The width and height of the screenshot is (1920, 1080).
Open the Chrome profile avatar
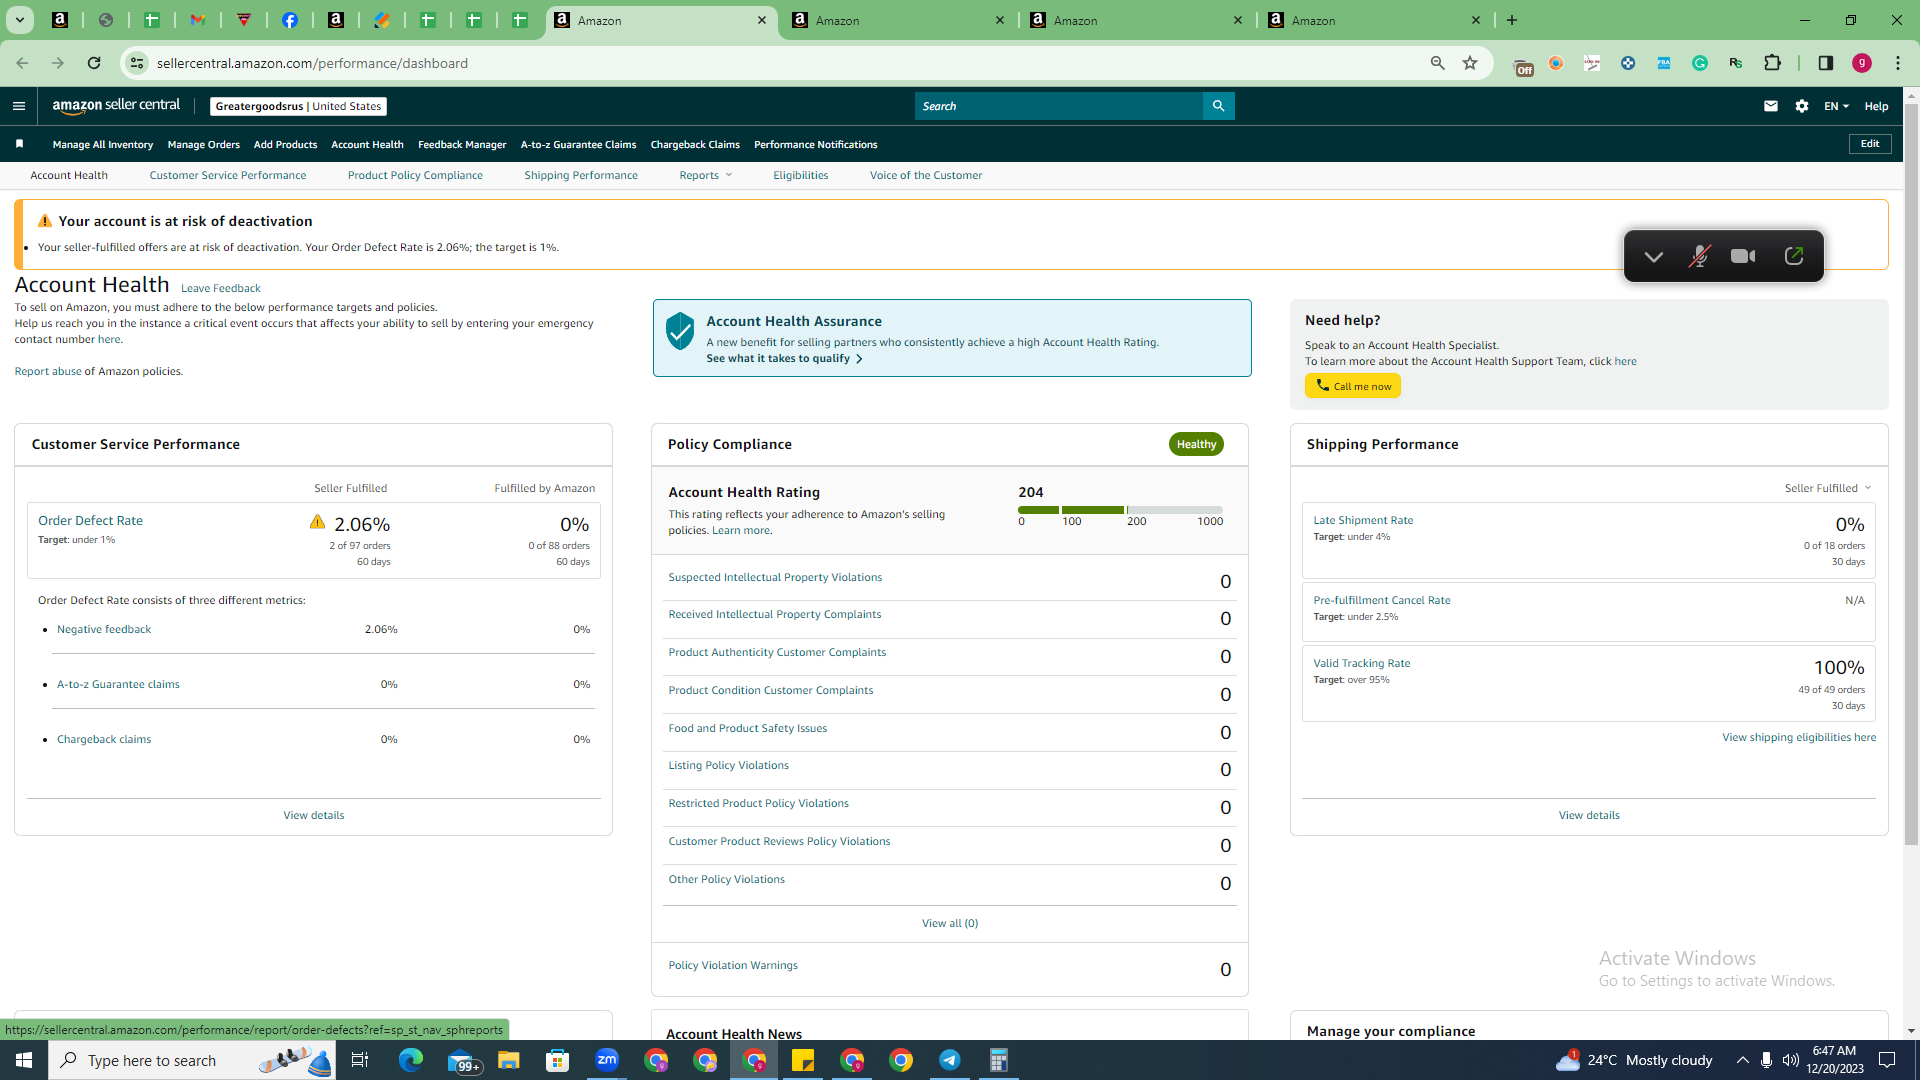pyautogui.click(x=1862, y=63)
